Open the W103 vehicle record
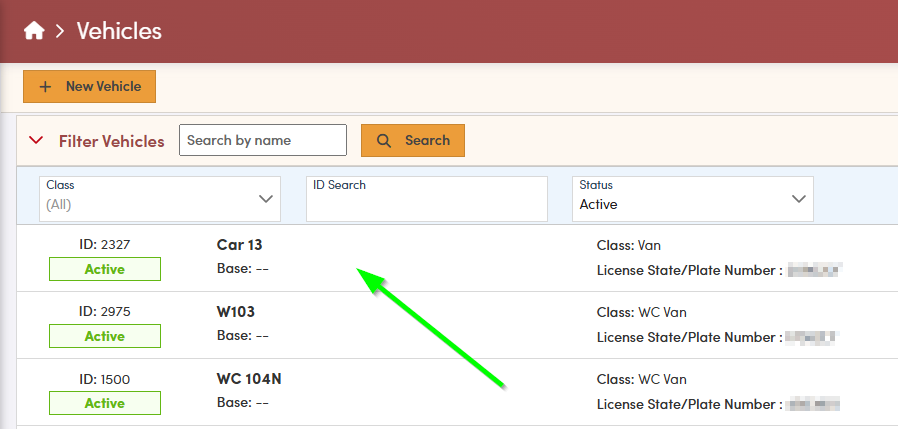The height and width of the screenshot is (429, 898). point(236,312)
